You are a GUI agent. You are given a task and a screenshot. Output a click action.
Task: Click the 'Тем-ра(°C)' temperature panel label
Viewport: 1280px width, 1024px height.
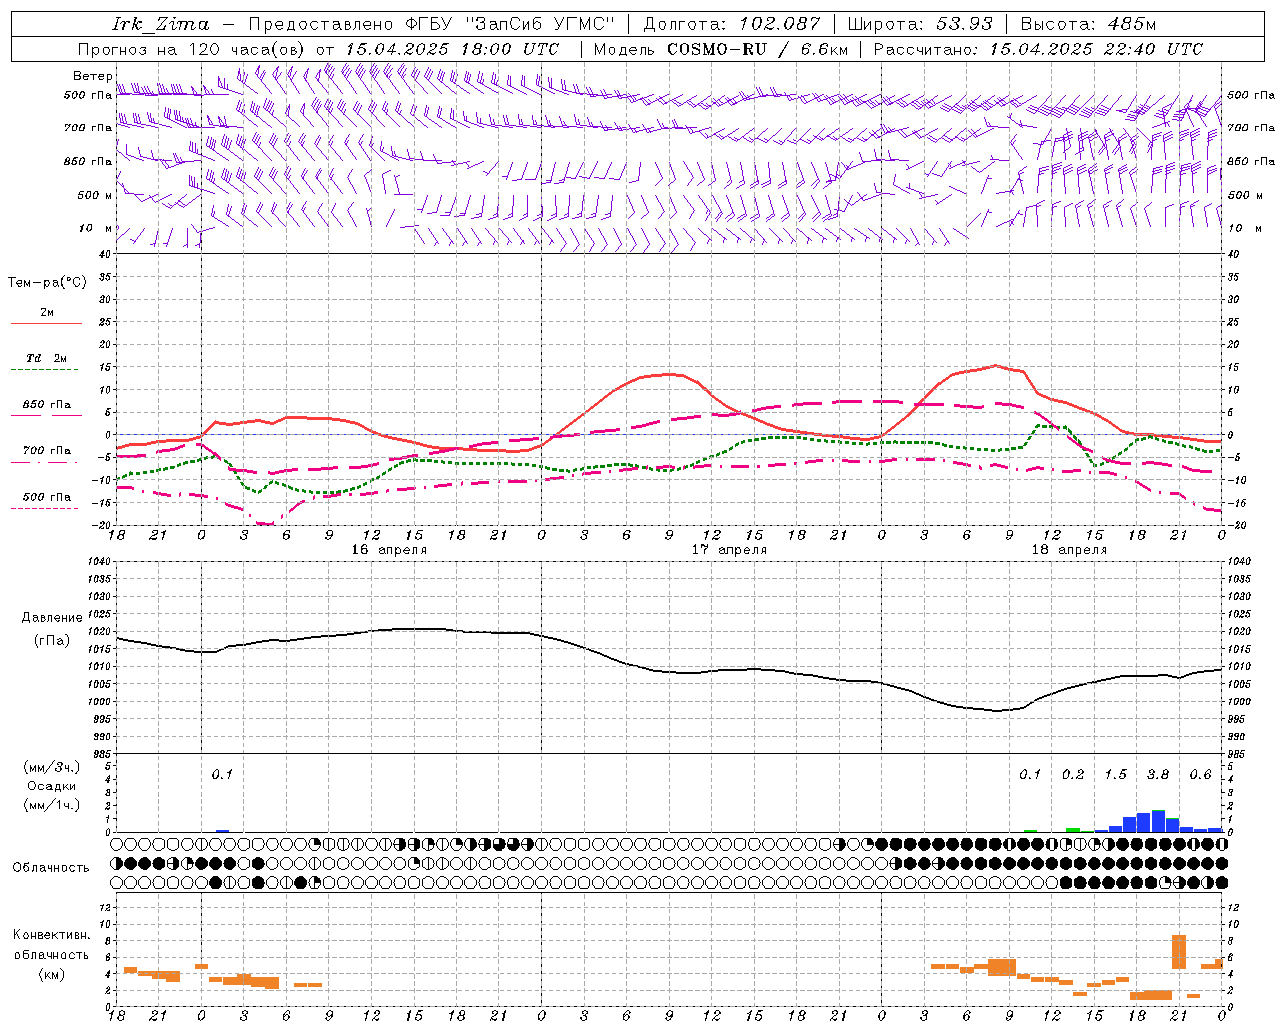click(x=48, y=283)
